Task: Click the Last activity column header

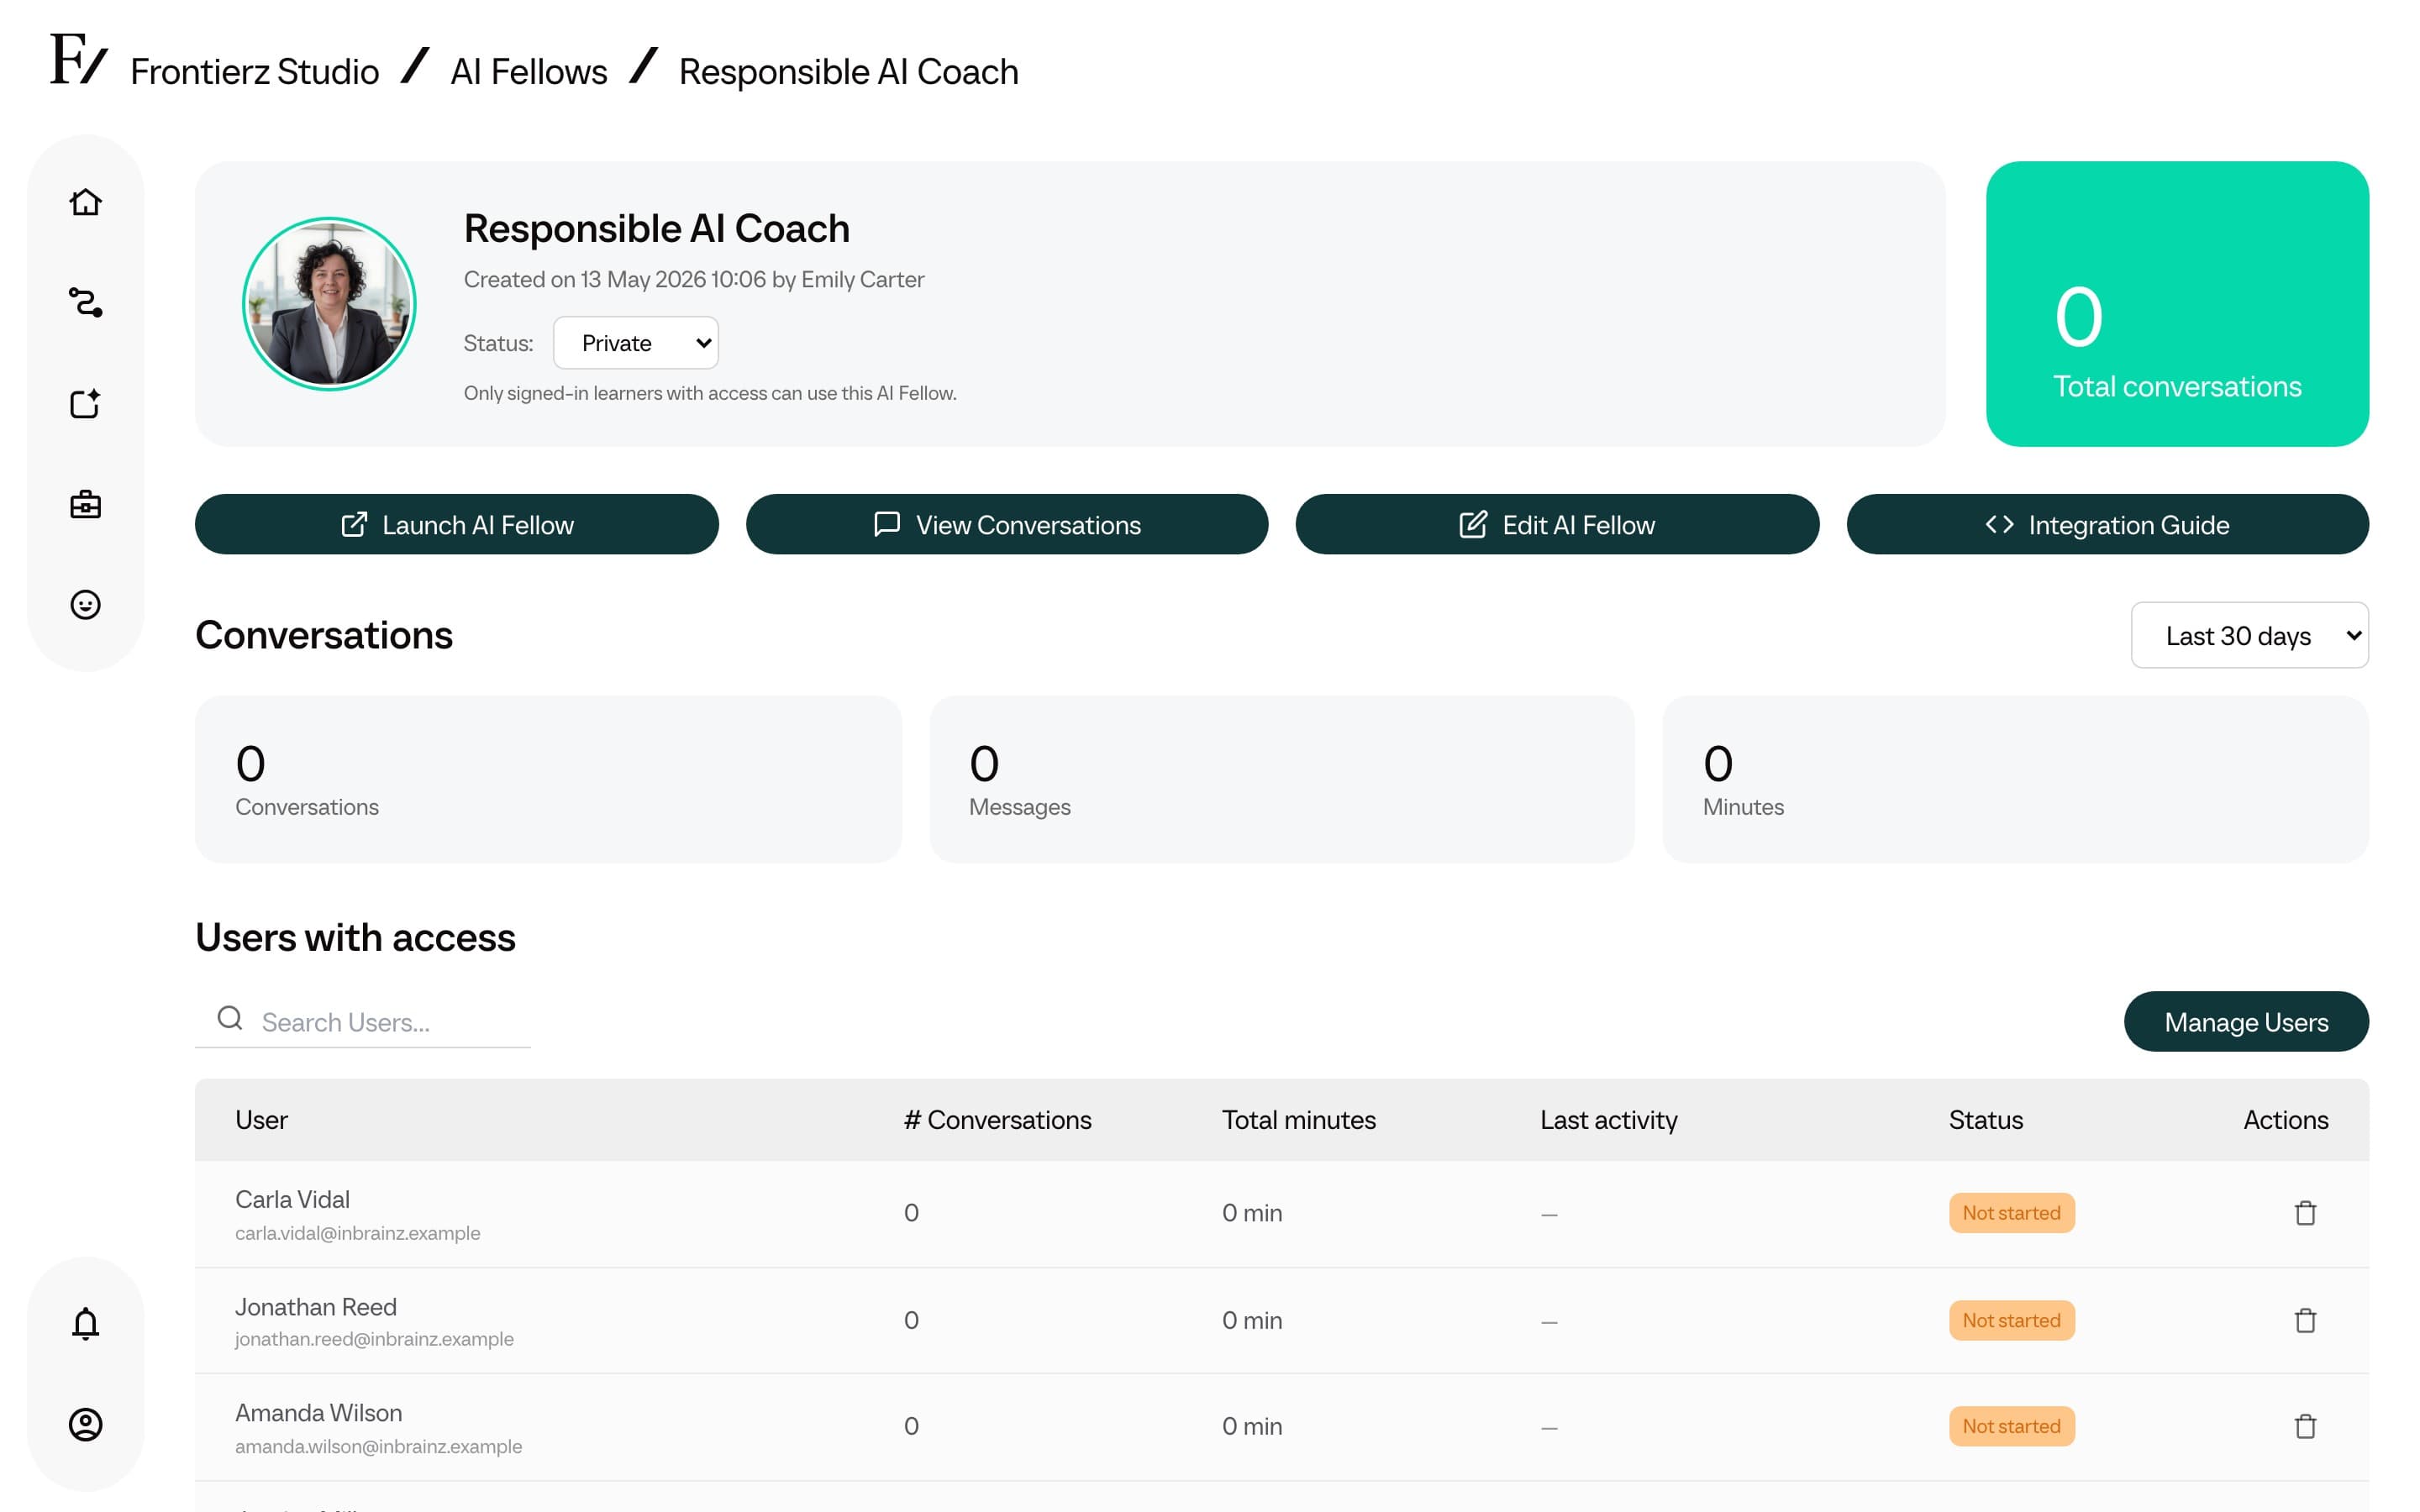Action: coord(1608,1119)
